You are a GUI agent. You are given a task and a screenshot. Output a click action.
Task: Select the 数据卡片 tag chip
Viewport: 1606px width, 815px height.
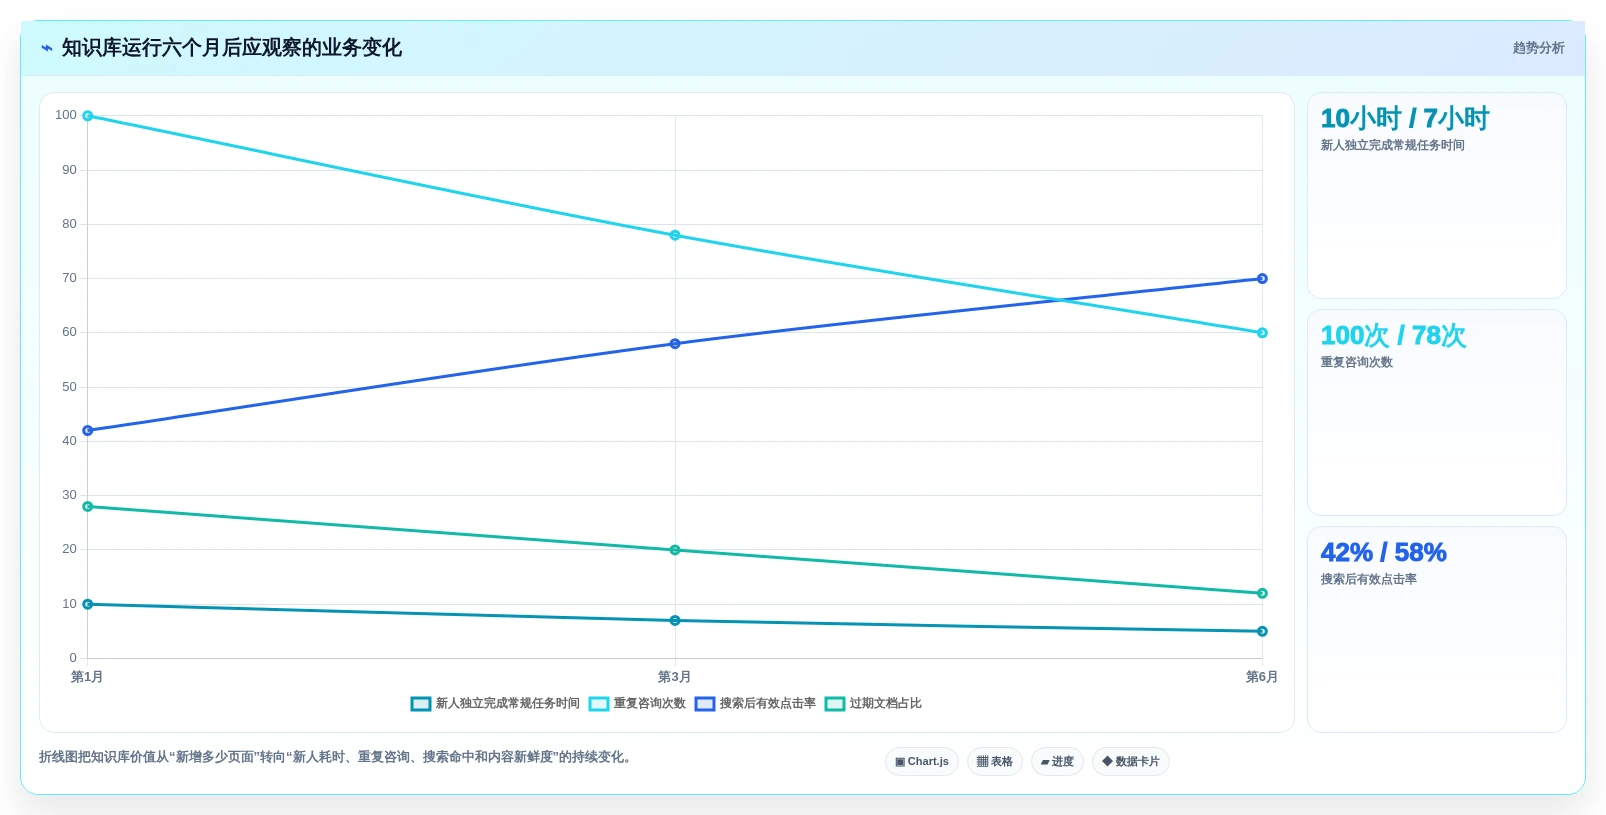(1131, 762)
